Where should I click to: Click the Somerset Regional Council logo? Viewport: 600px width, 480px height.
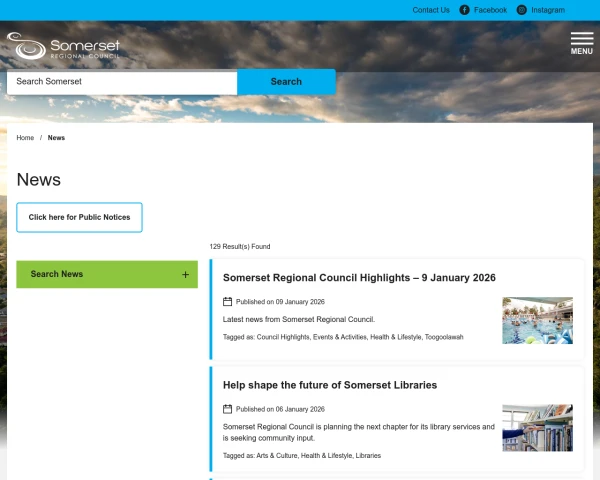pos(64,46)
